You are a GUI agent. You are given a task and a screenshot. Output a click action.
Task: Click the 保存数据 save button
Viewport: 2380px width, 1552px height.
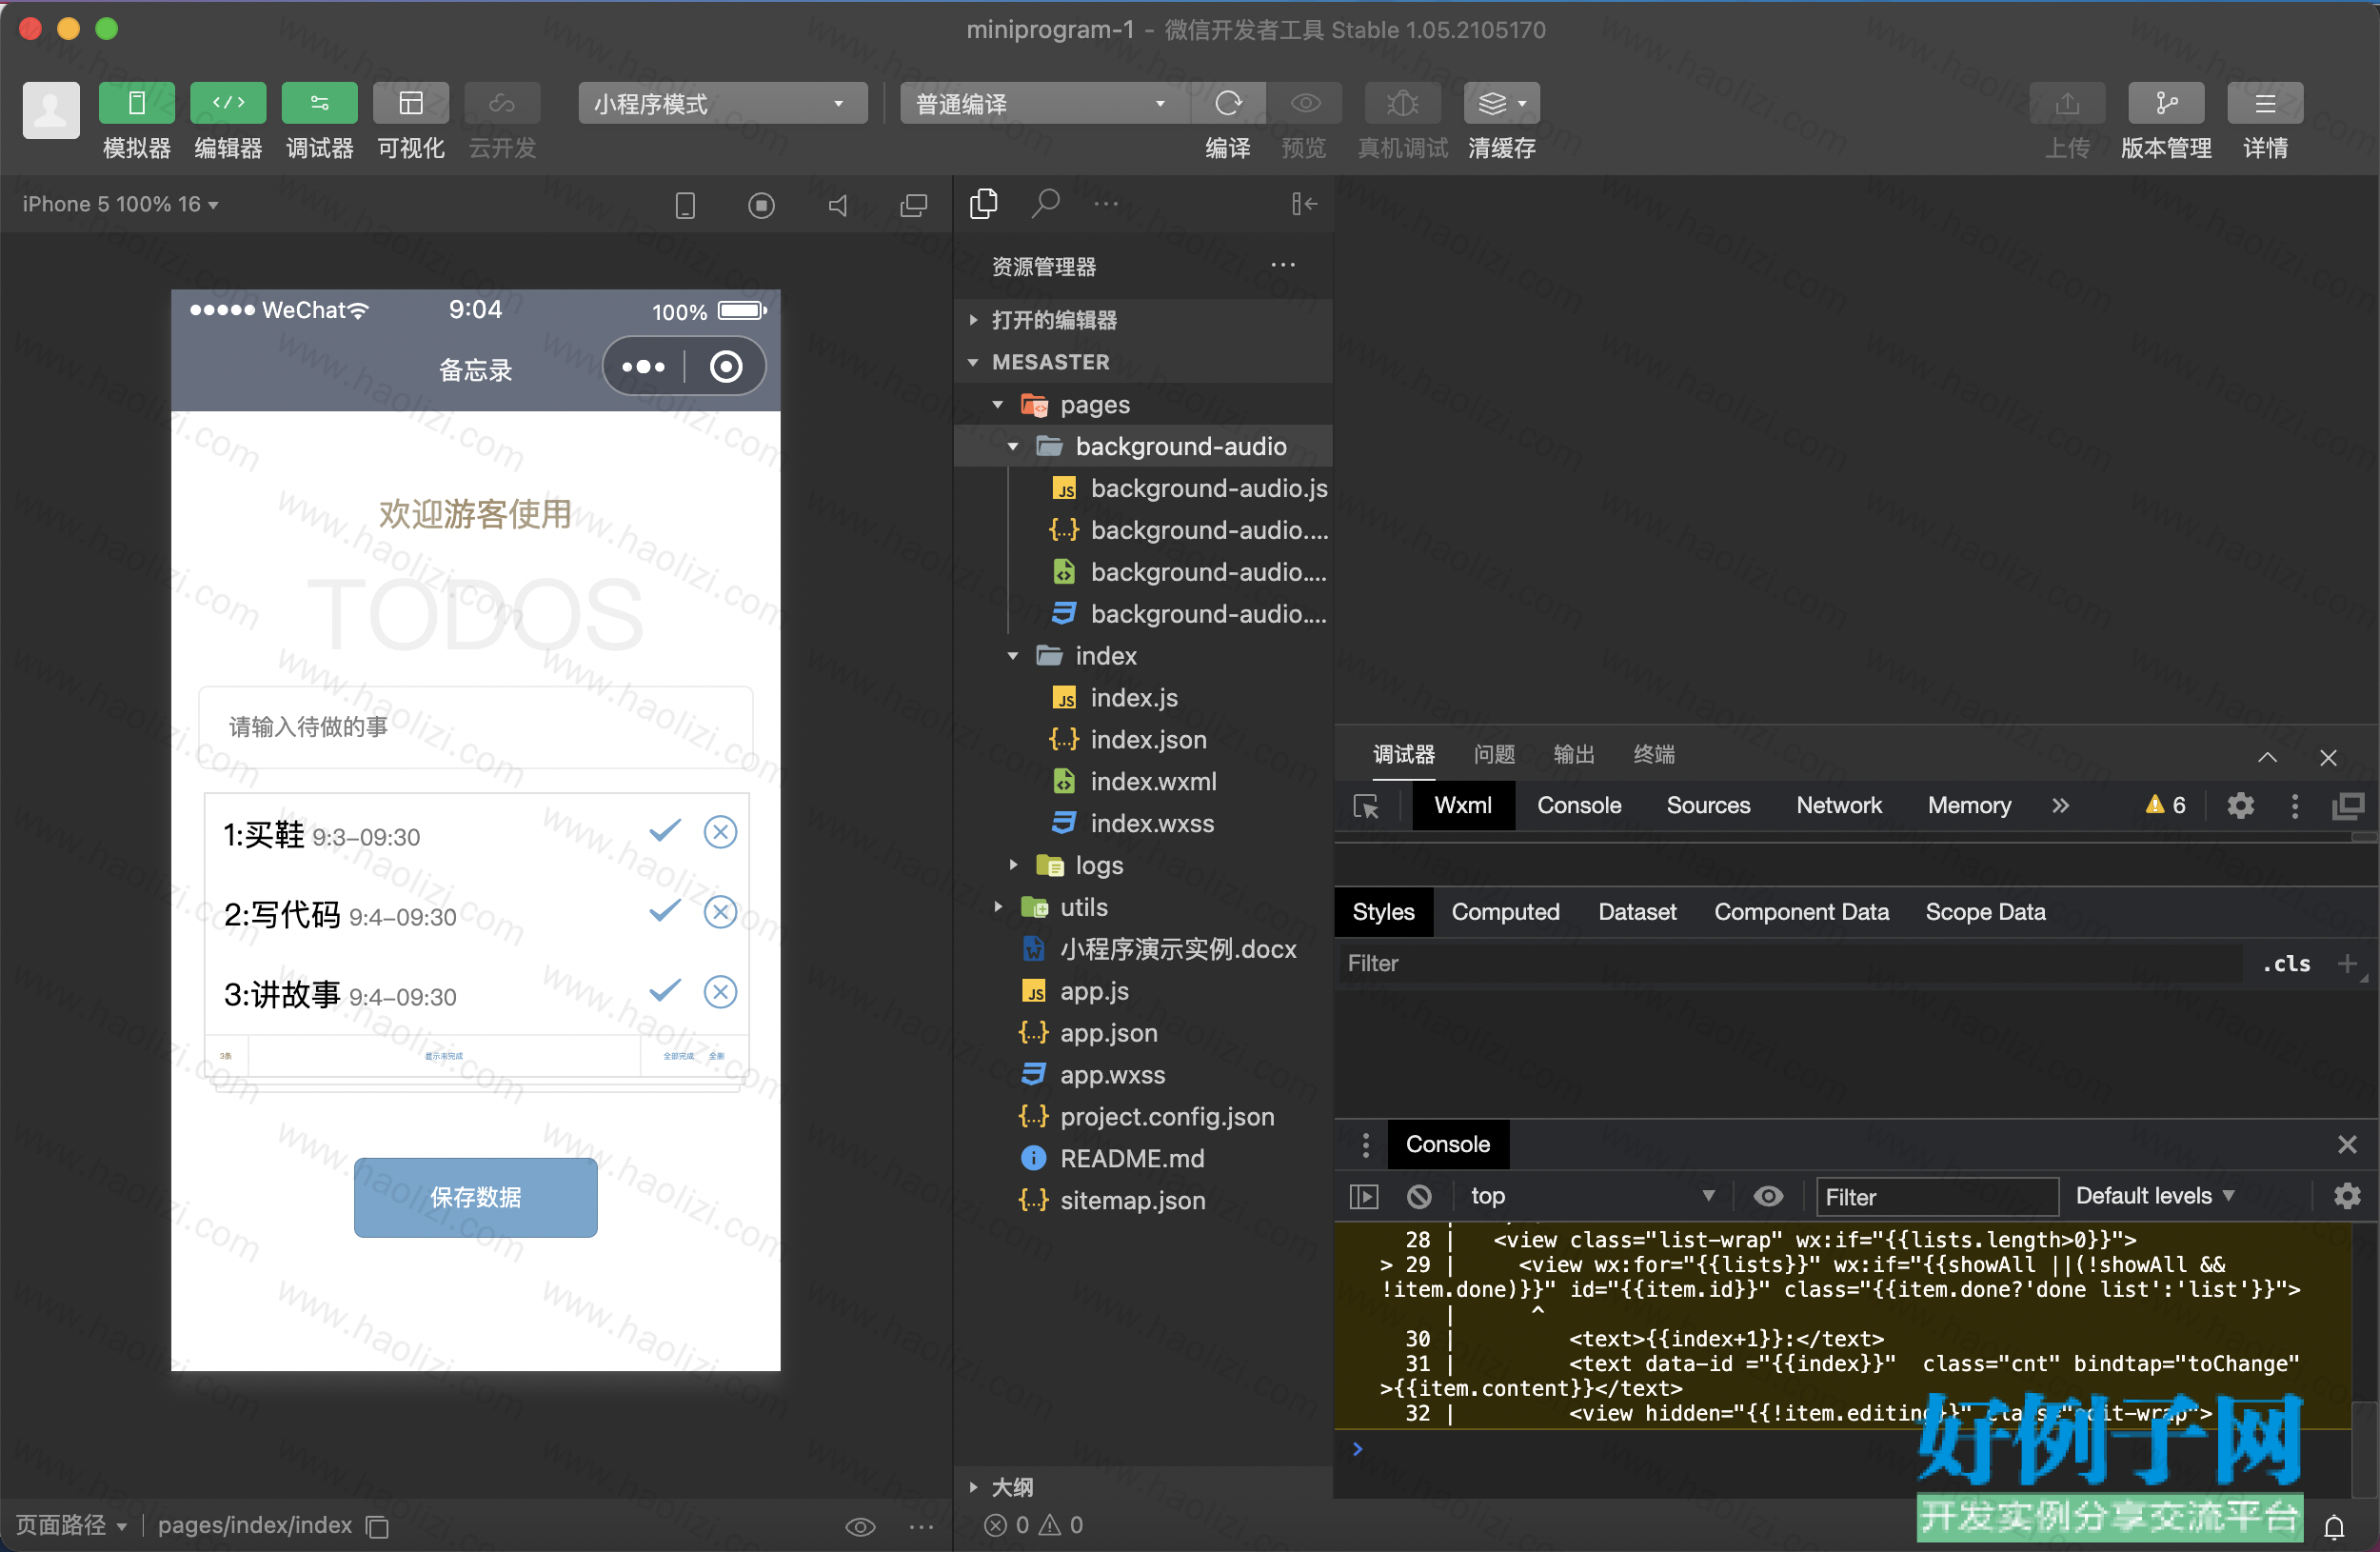pos(475,1197)
